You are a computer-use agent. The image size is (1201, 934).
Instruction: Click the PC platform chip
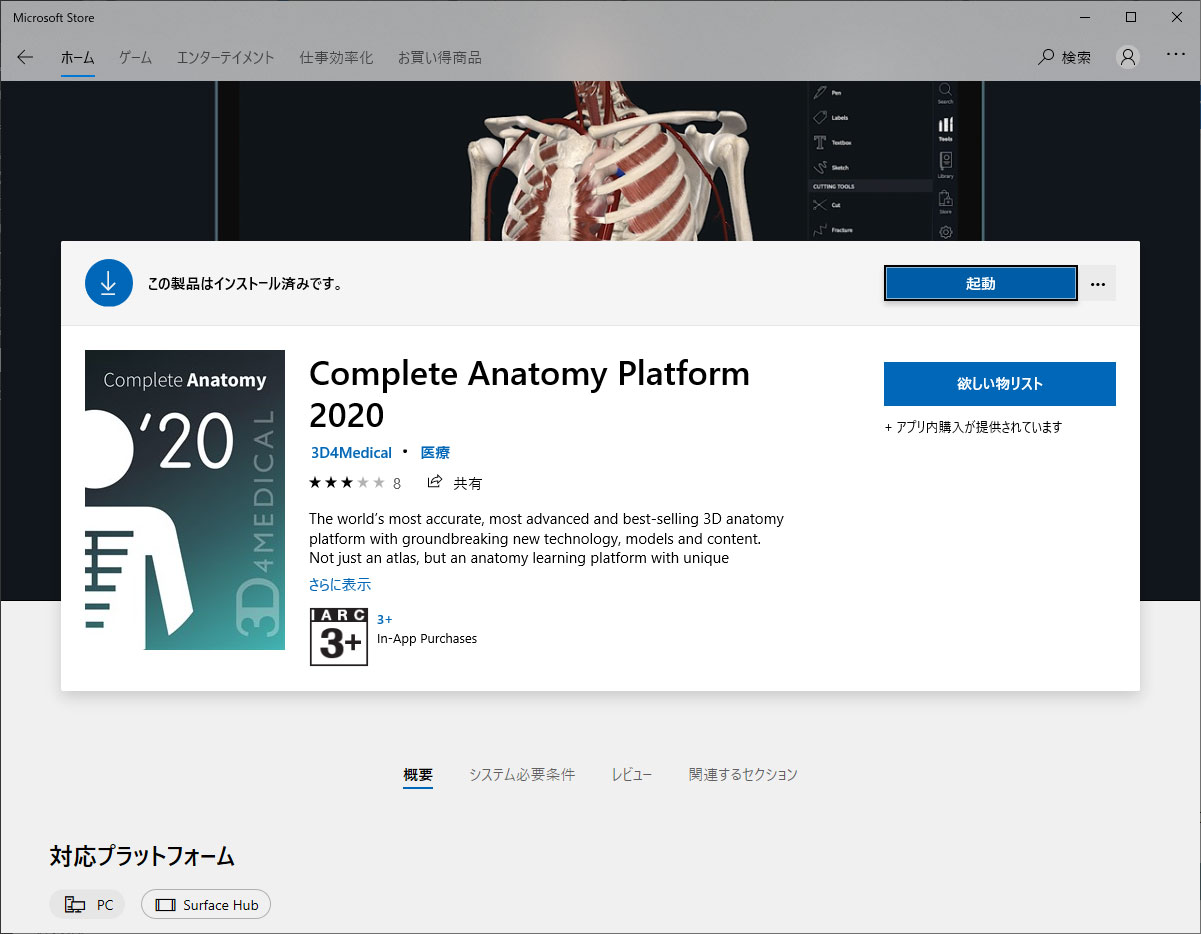click(87, 905)
